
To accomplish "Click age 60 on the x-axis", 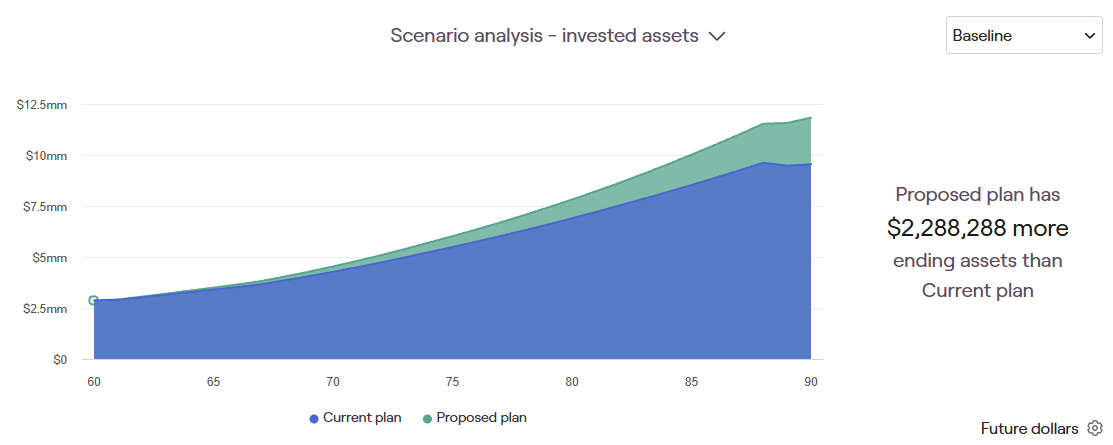I will pyautogui.click(x=94, y=382).
